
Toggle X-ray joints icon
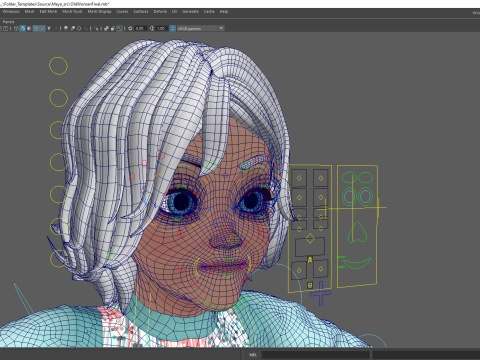[x=119, y=28]
